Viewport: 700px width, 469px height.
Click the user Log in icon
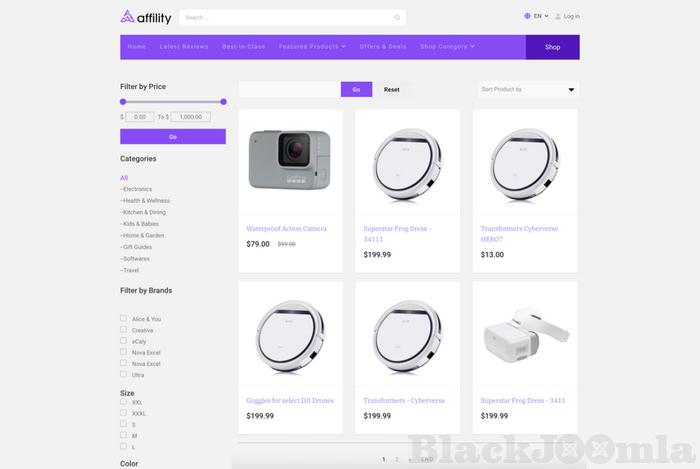click(558, 17)
